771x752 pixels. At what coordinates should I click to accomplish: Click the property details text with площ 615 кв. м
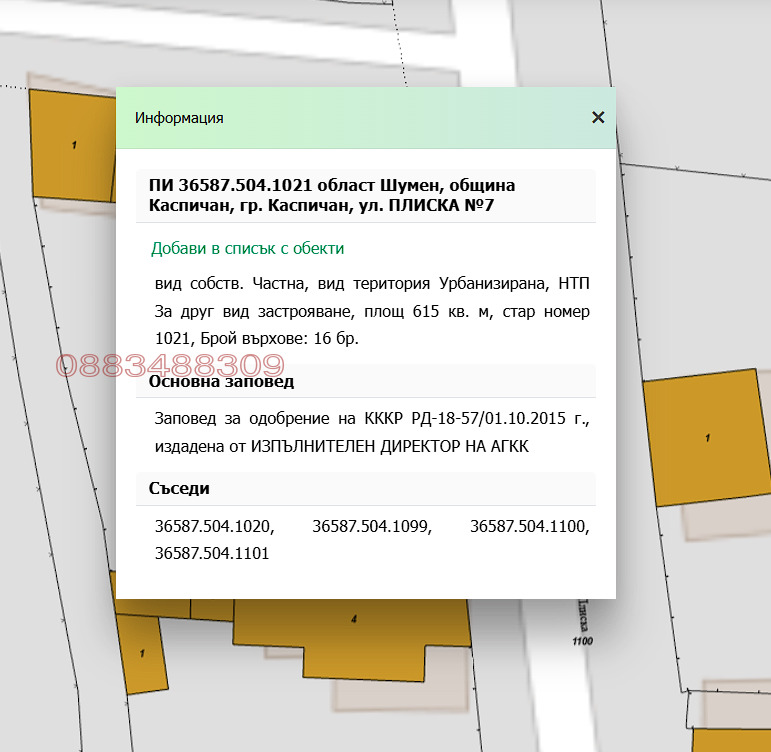pyautogui.click(x=372, y=311)
